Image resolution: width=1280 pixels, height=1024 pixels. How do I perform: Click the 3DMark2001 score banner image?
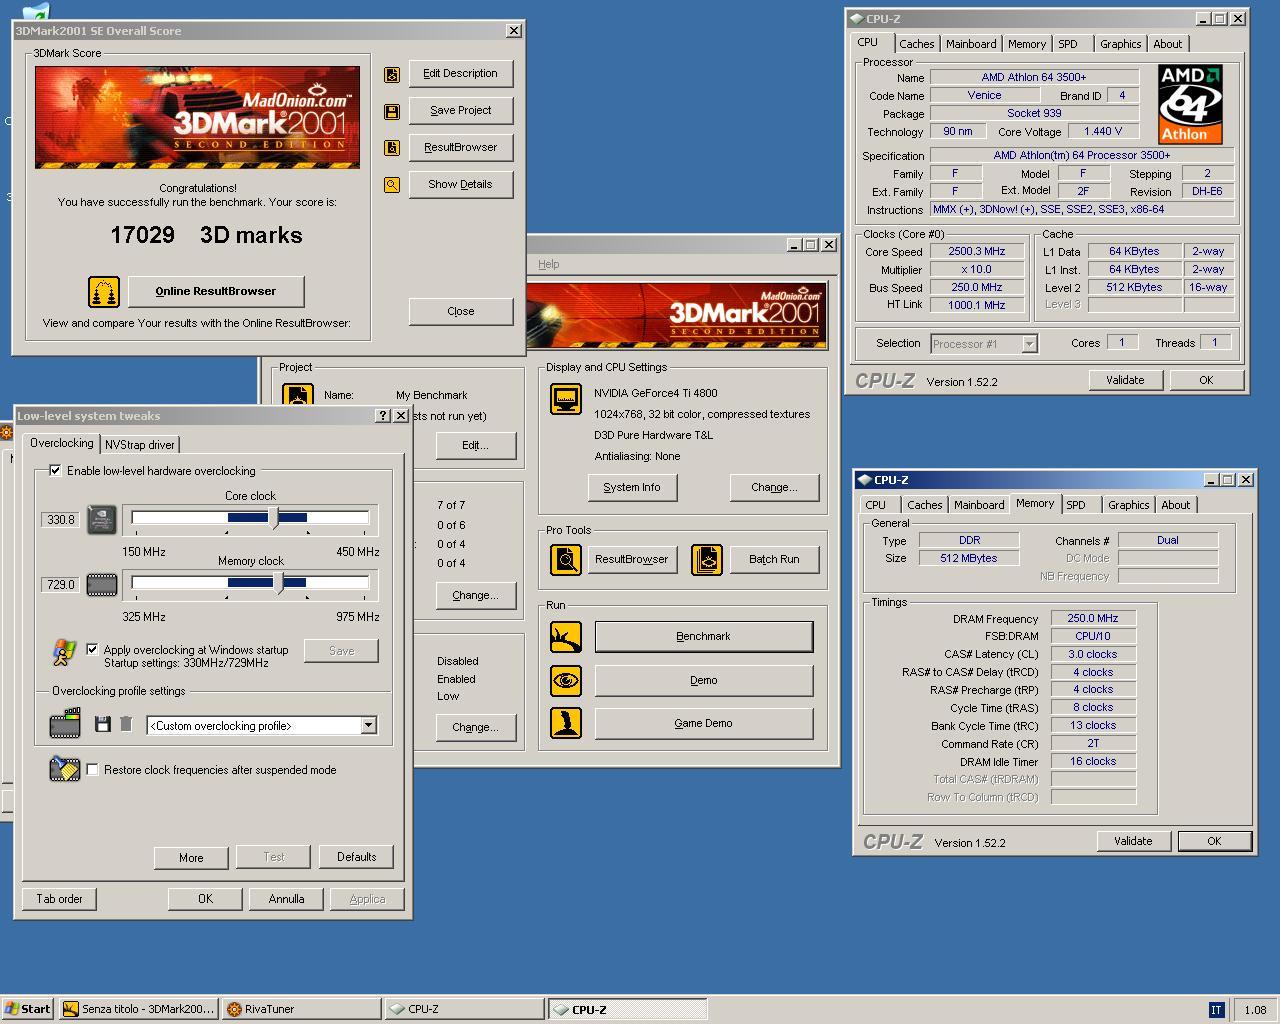click(197, 117)
